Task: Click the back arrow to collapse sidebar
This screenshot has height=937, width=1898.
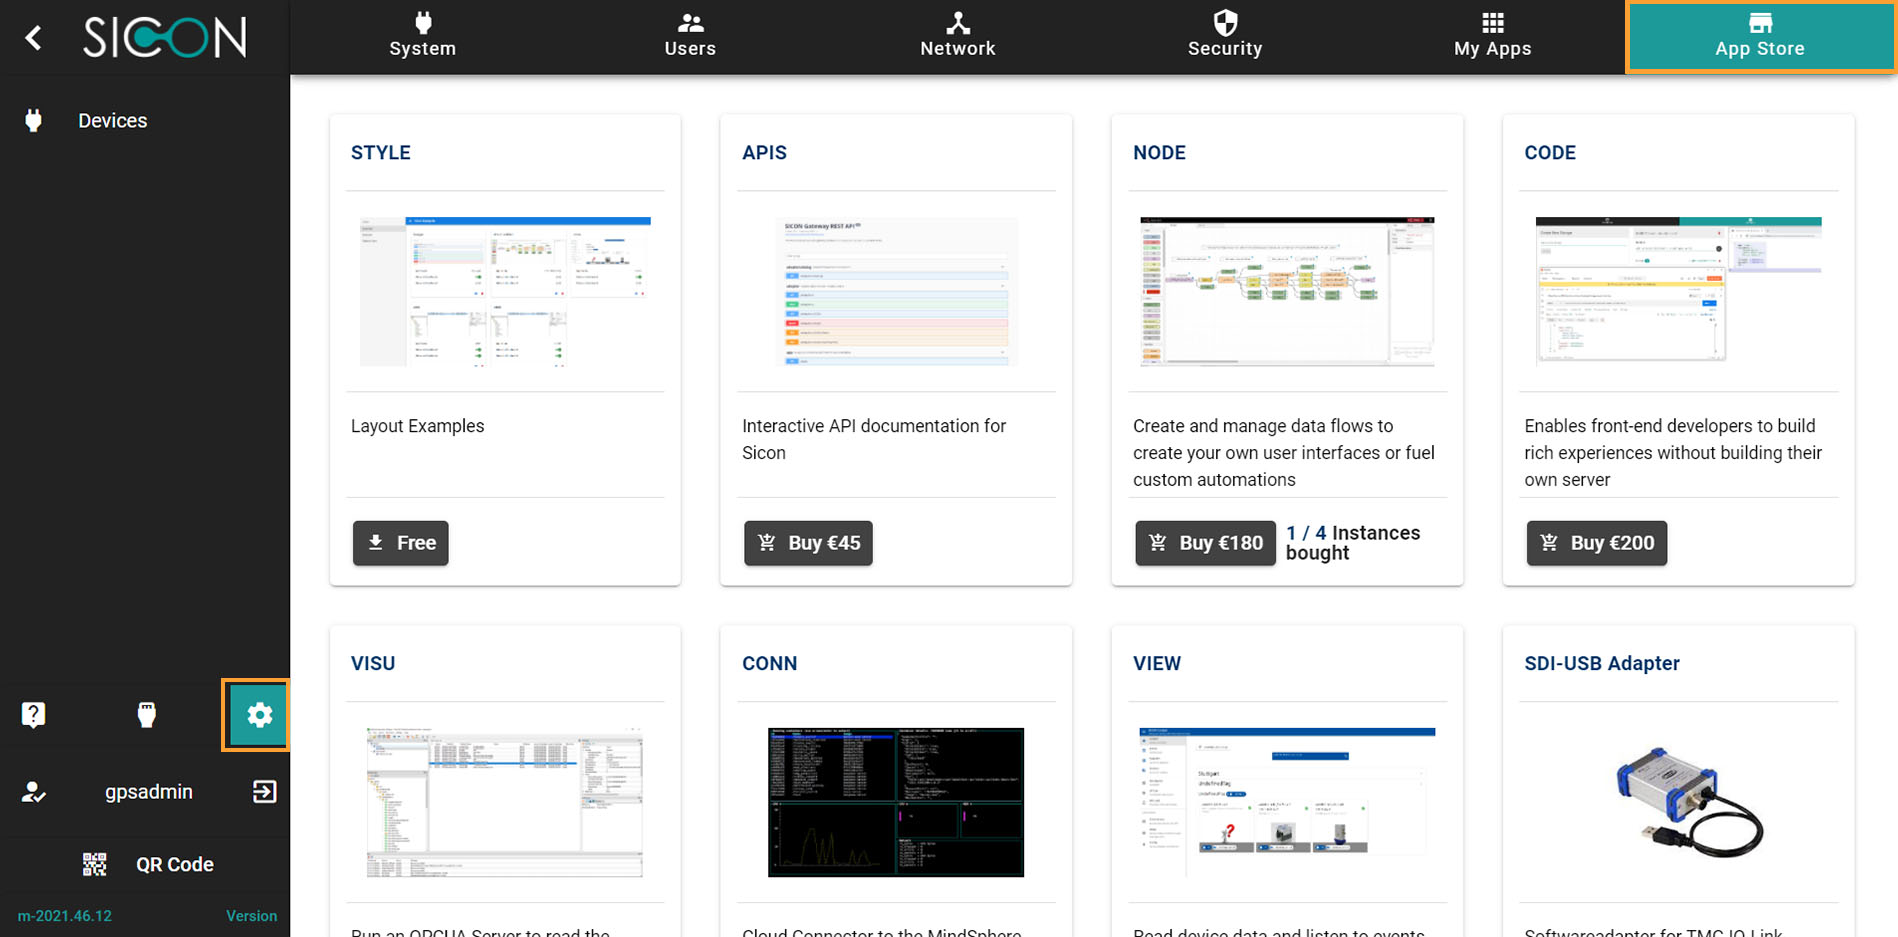Action: coord(34,38)
